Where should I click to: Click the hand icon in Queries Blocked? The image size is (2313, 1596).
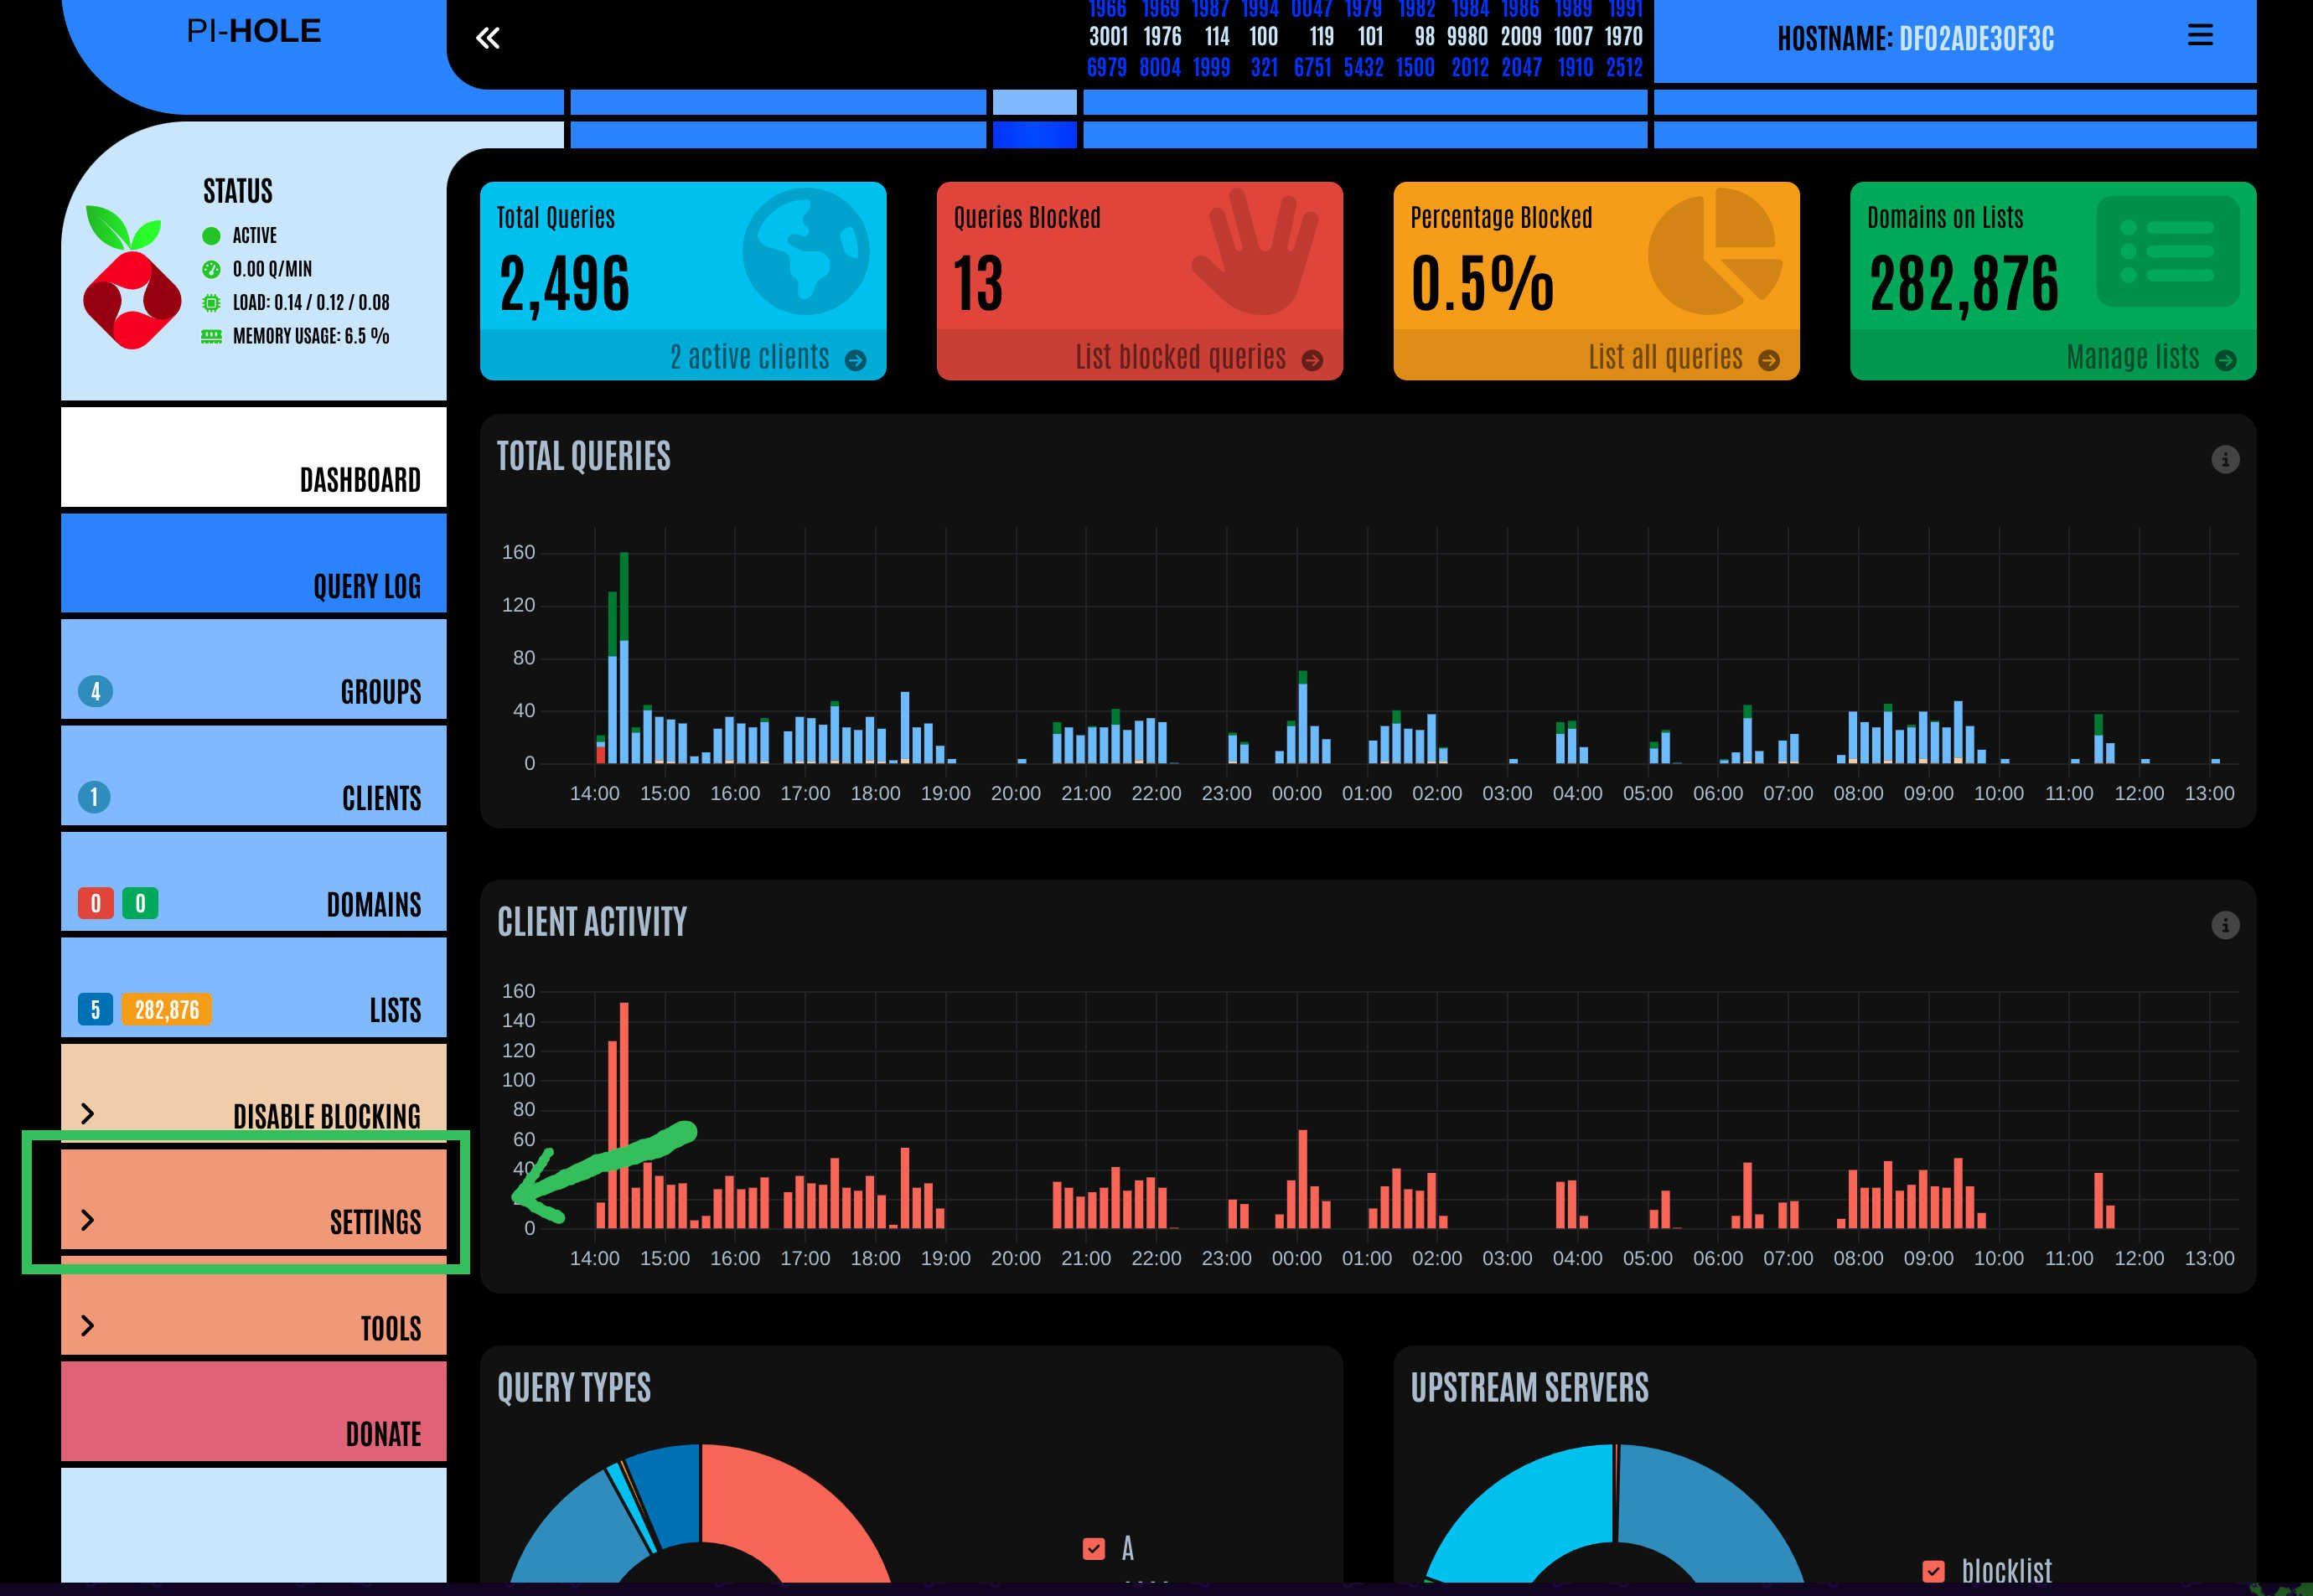coord(1255,251)
